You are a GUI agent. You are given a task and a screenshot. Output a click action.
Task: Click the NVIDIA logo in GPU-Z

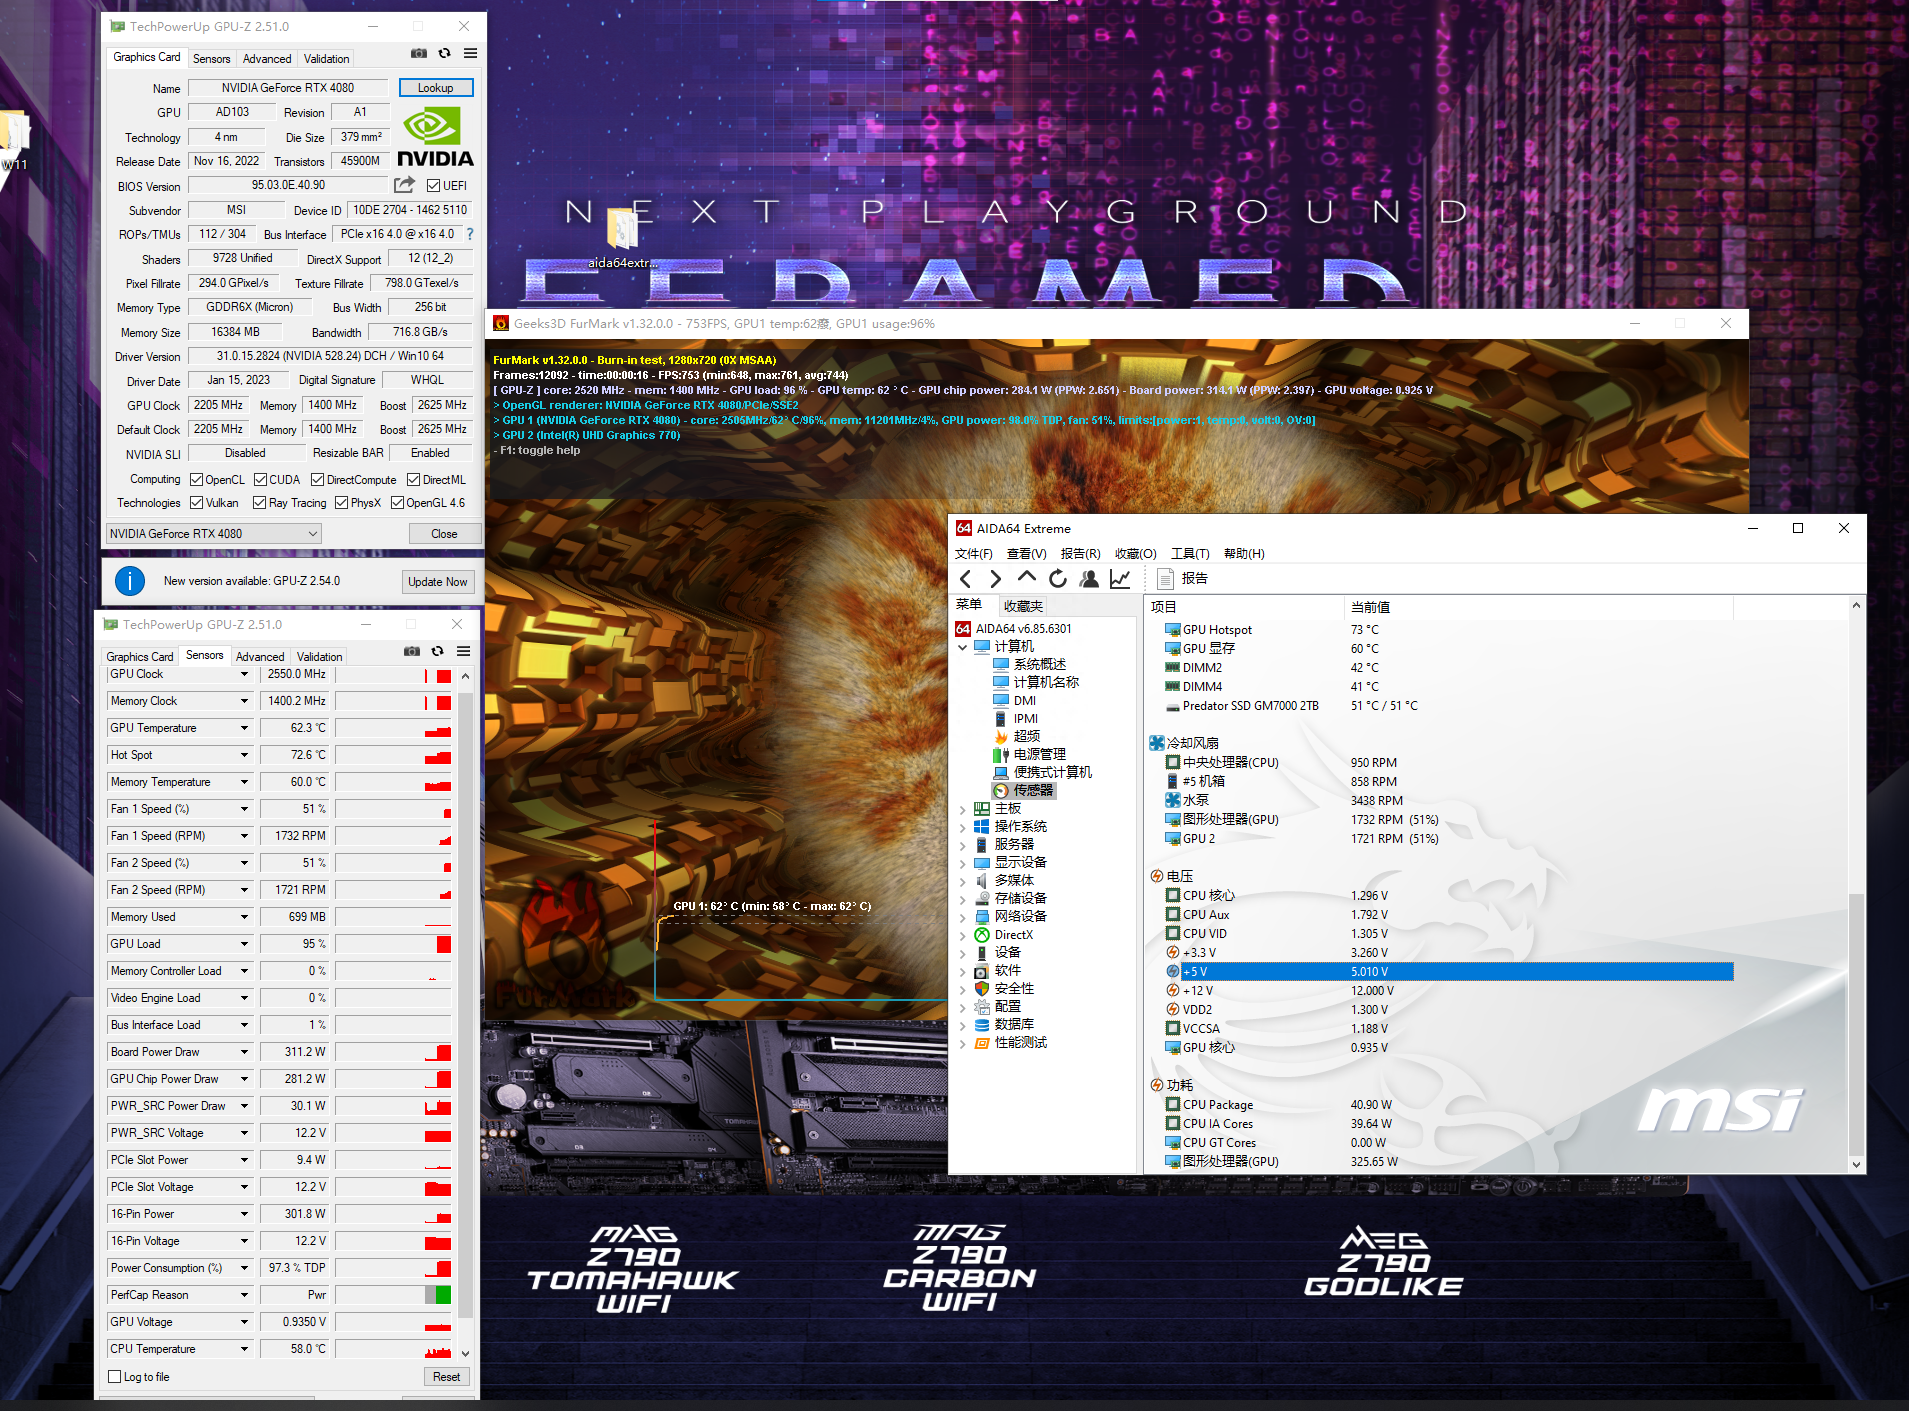[436, 137]
